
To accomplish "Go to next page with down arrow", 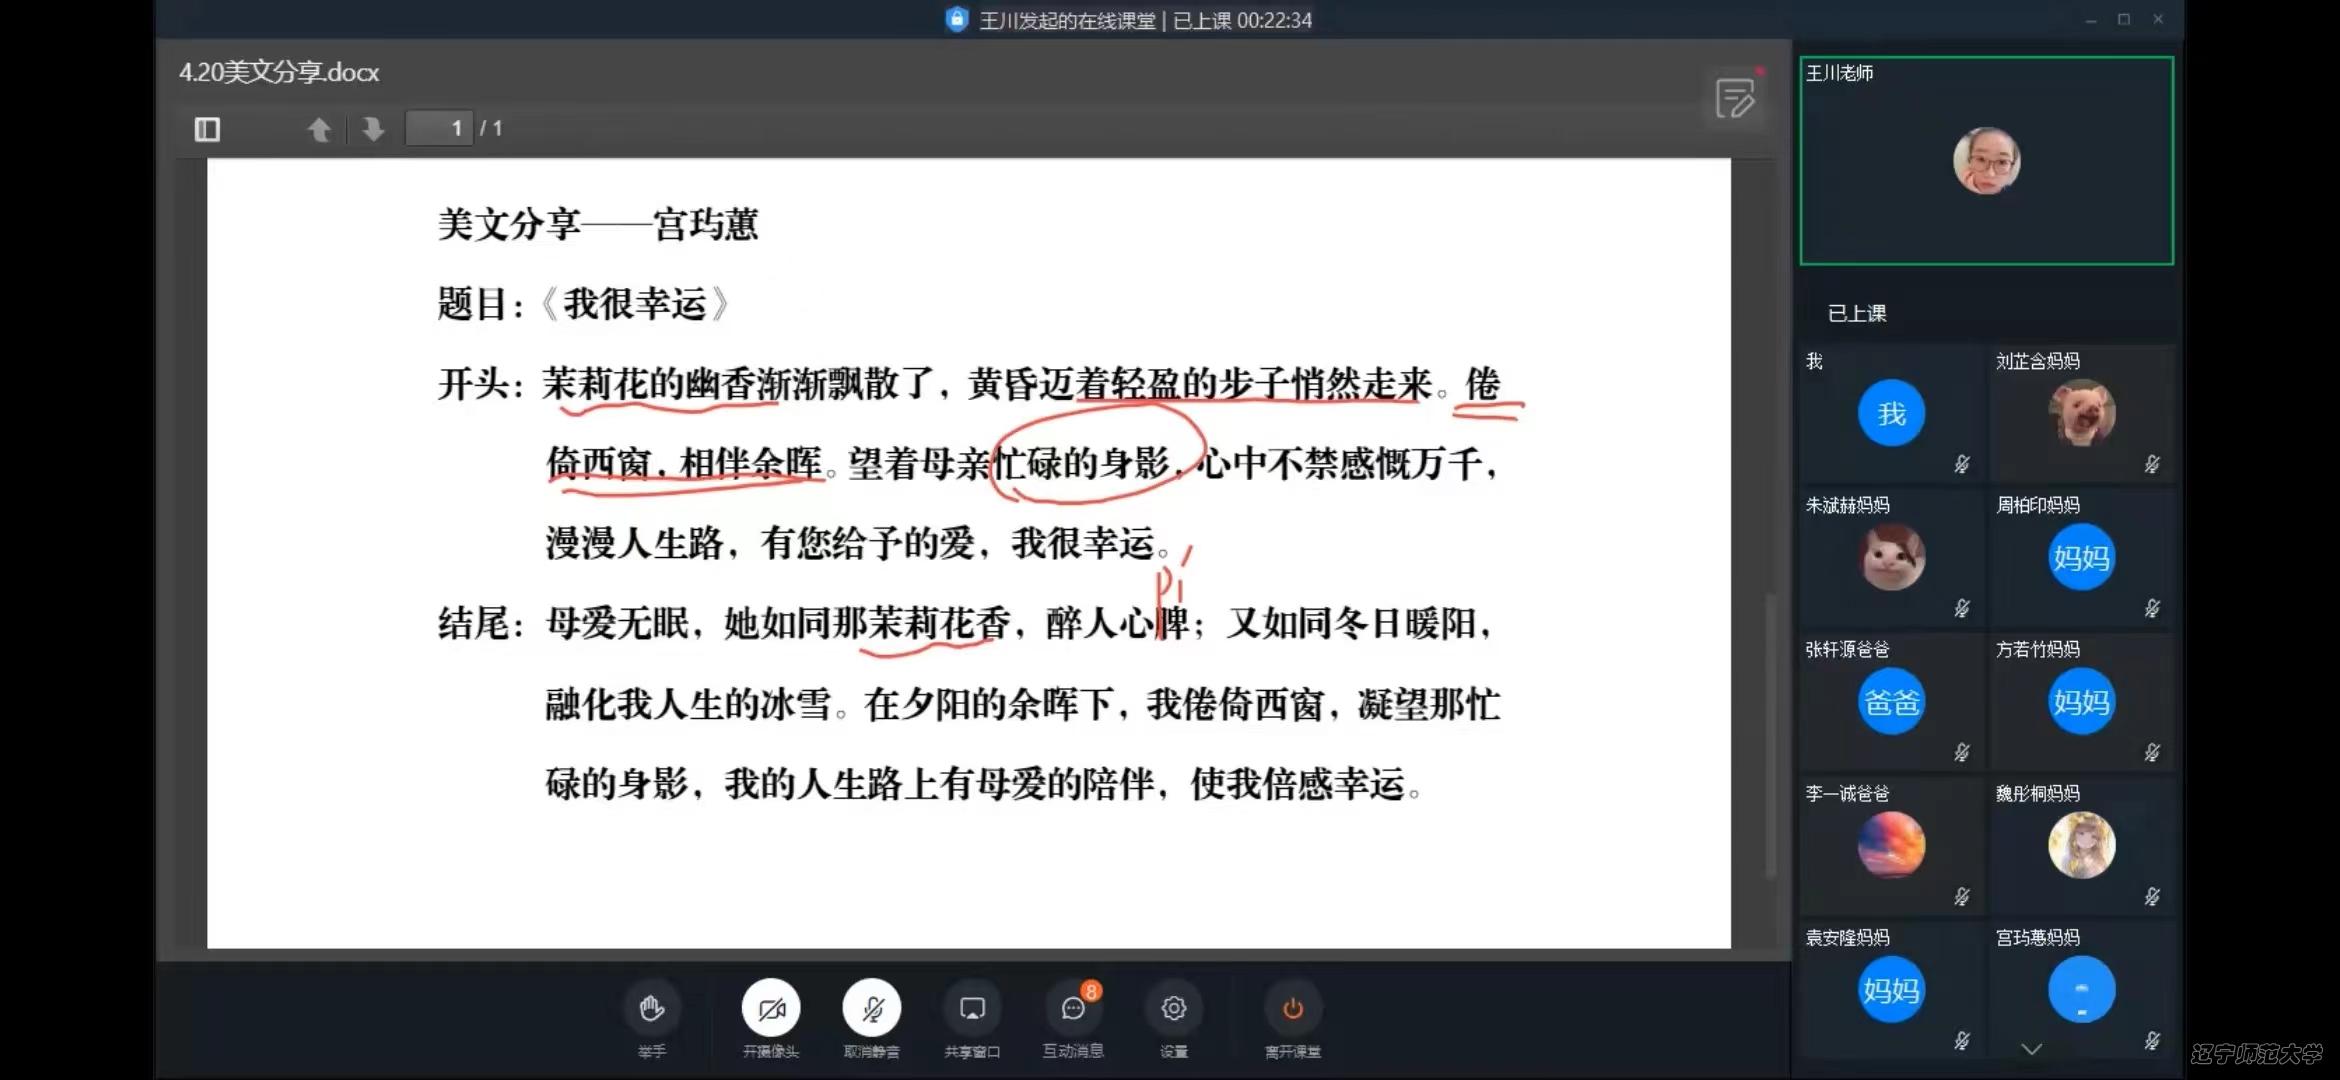I will pos(371,128).
